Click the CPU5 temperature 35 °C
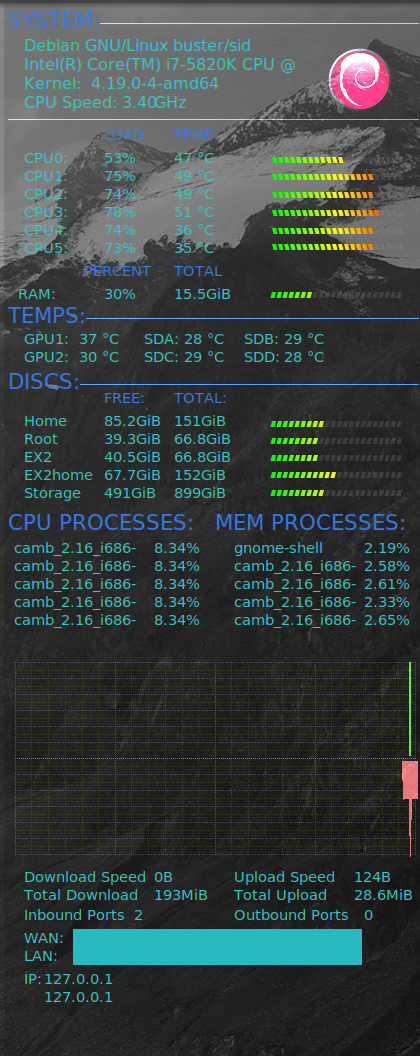 pos(194,248)
